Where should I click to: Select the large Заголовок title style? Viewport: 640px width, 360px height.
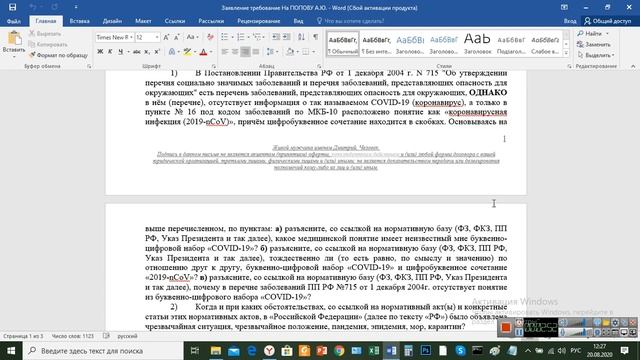(477, 44)
